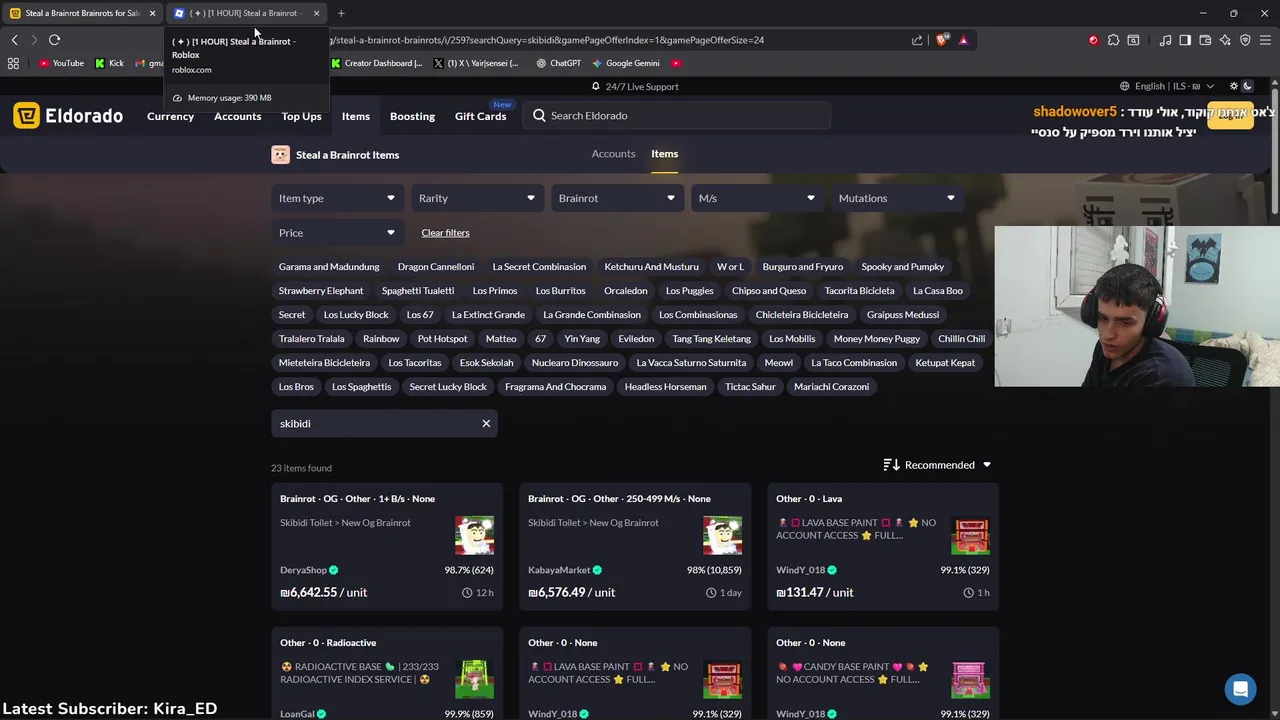The height and width of the screenshot is (720, 1280).
Task: Click into the Search Eldorado field
Action: pos(677,115)
